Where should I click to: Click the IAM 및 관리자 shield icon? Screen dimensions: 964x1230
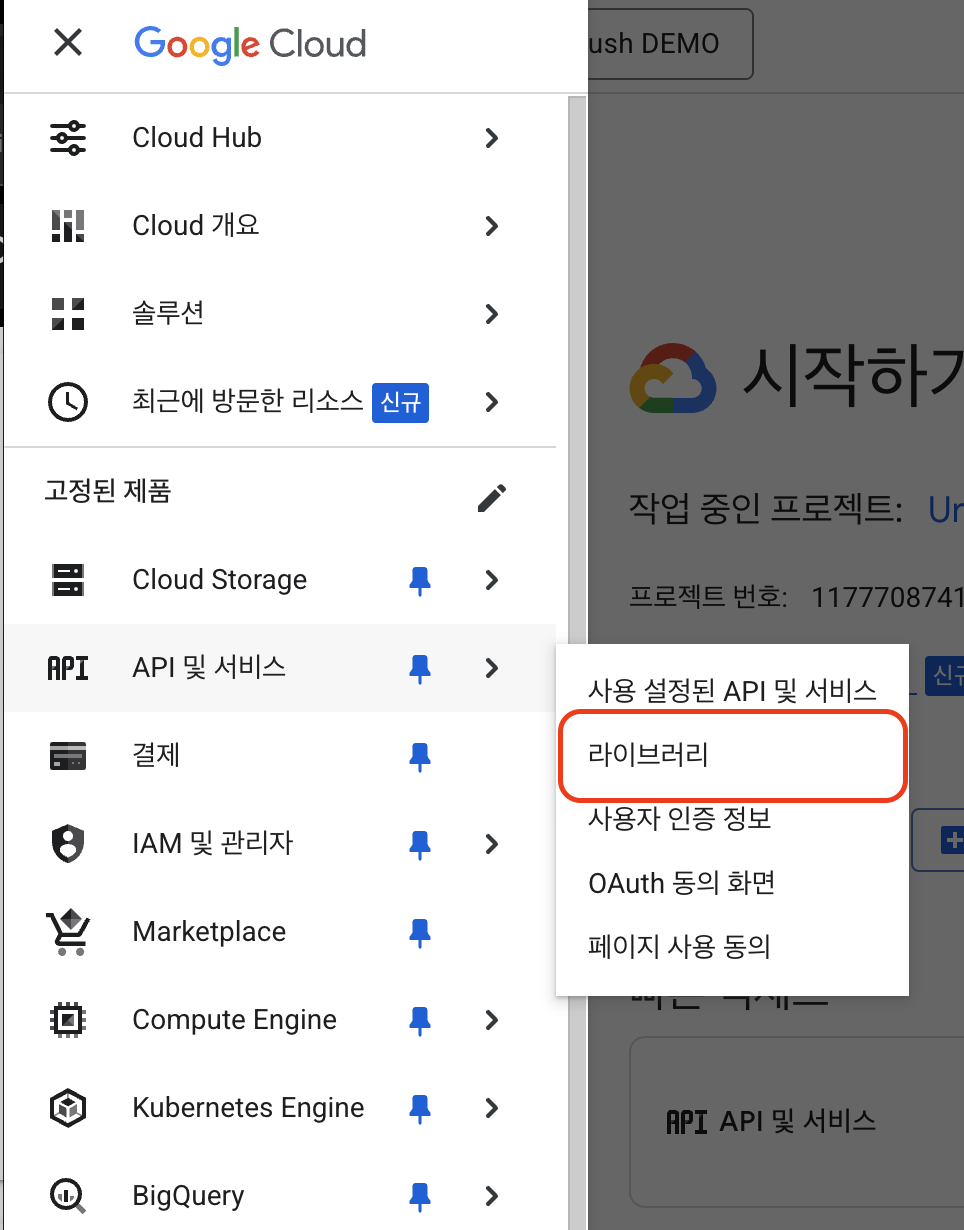pos(68,844)
